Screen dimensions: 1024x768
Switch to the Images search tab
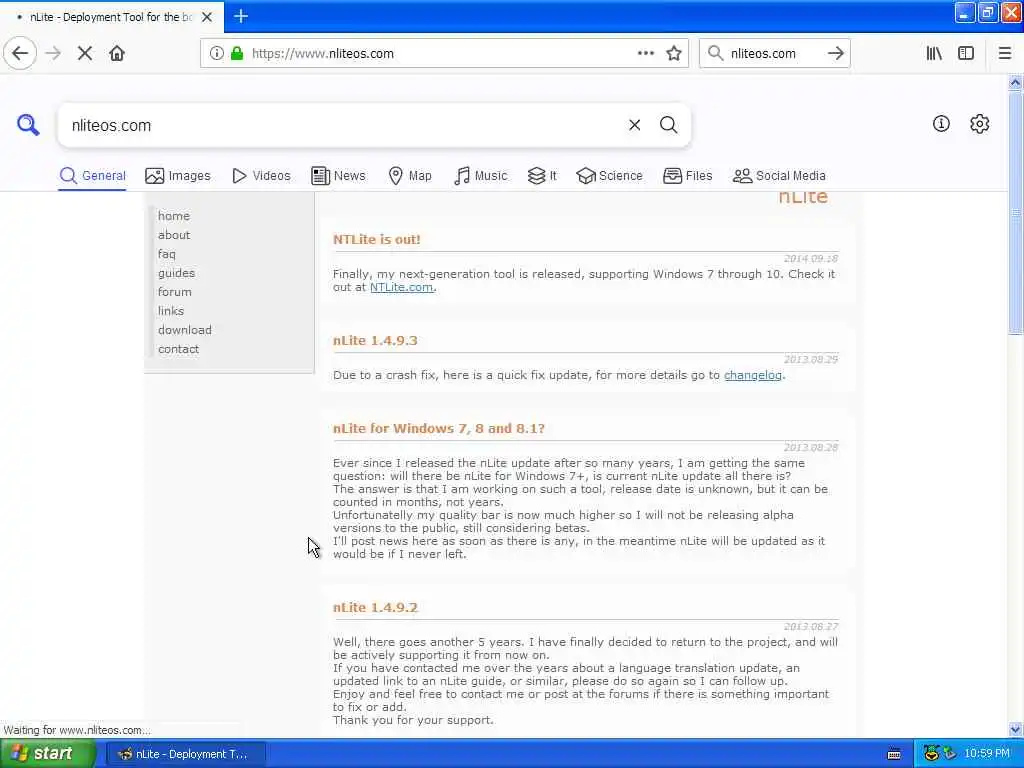[178, 176]
